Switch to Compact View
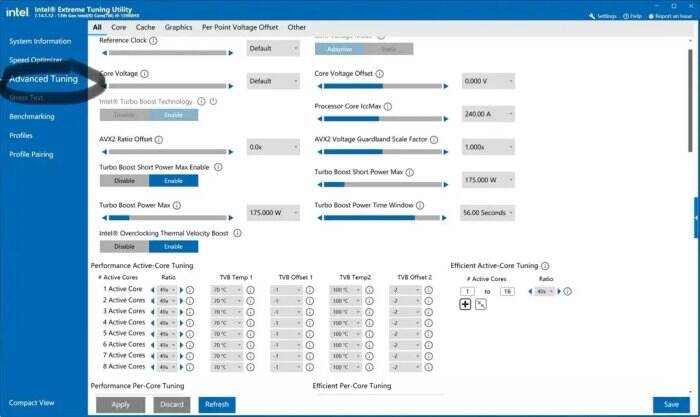Image resolution: width=700 pixels, height=417 pixels. 31,403
